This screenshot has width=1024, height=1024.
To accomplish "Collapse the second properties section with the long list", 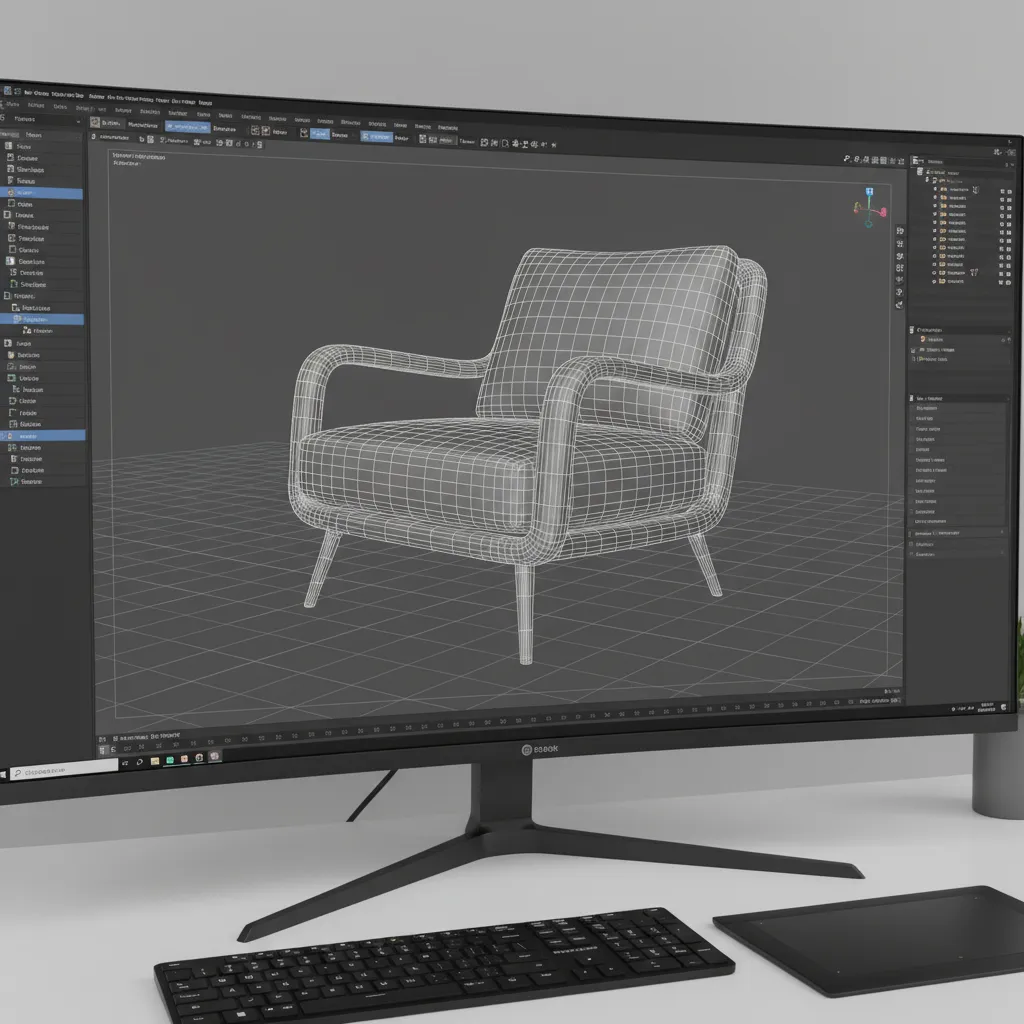I will click(x=912, y=398).
